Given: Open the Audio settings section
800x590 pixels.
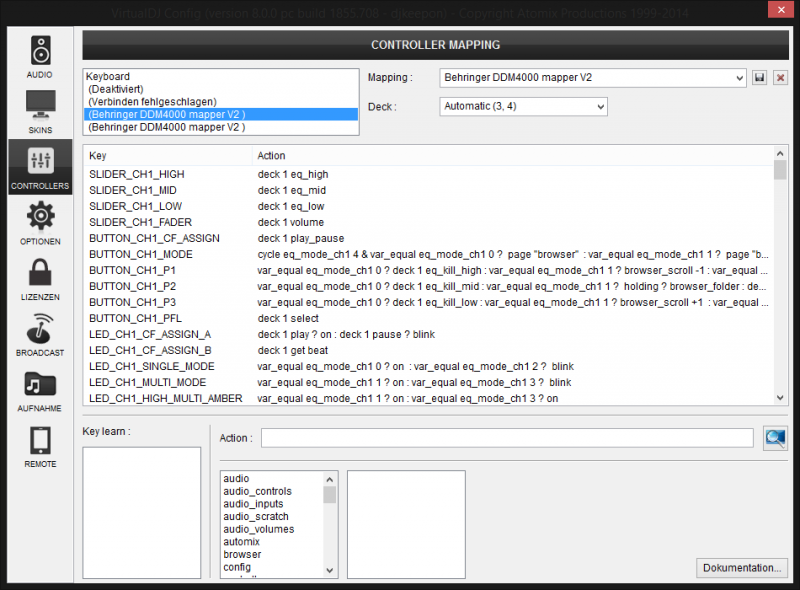Looking at the screenshot, I should [x=40, y=56].
